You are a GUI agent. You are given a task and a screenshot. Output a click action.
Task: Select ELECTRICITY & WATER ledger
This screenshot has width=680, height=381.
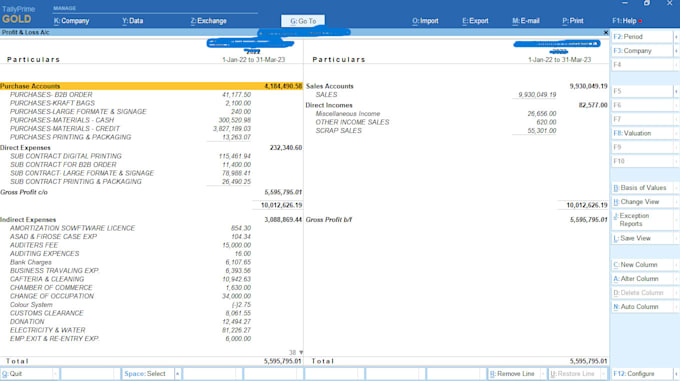(48, 330)
